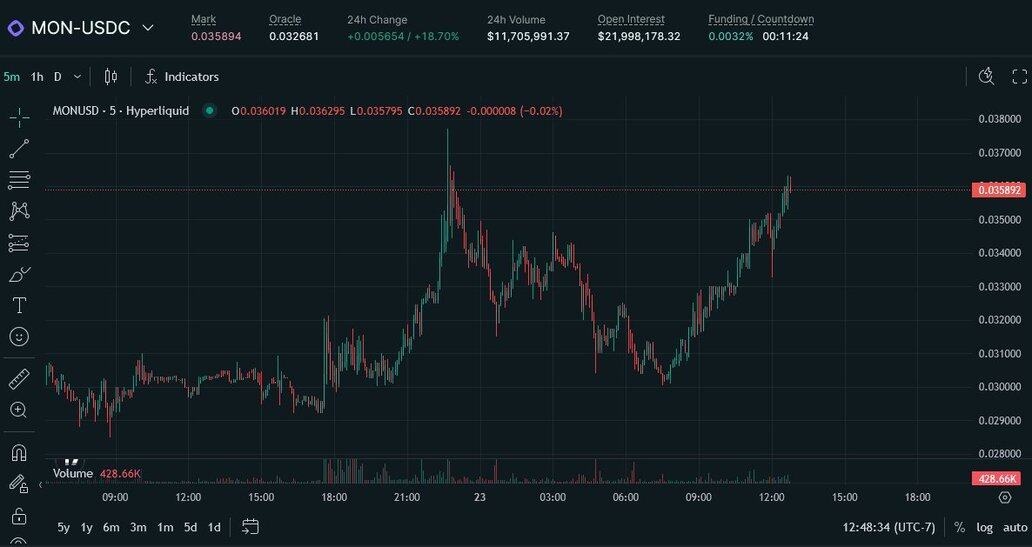
Task: Click the Go to date calendar button
Action: (x=250, y=527)
